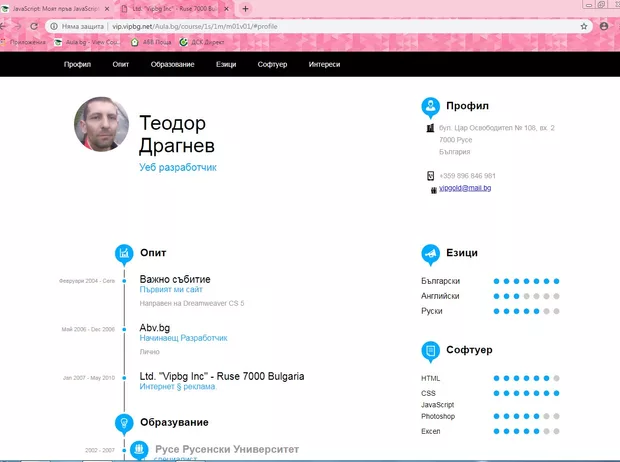Viewport: 620px width, 462px height.
Task: Click the Начинаещ Разработчик subtitle
Action: (x=183, y=338)
